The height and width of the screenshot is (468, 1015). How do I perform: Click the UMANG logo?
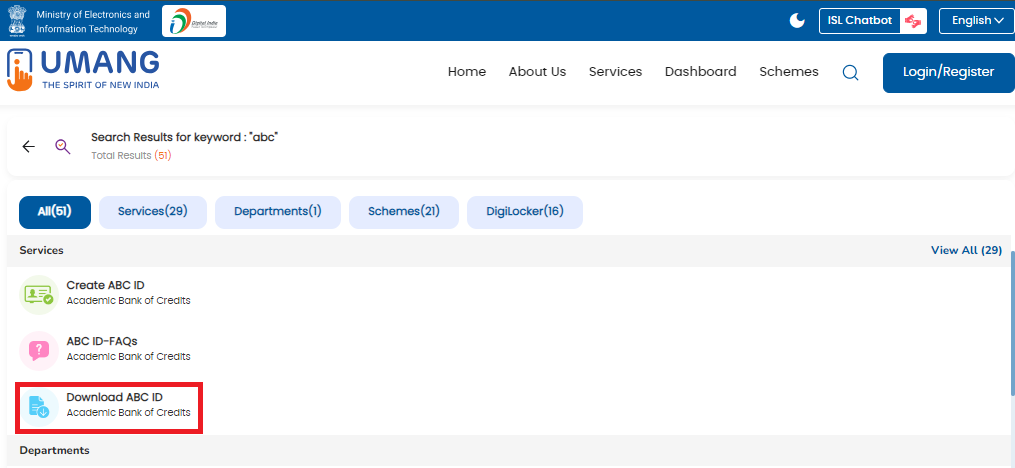coord(84,70)
